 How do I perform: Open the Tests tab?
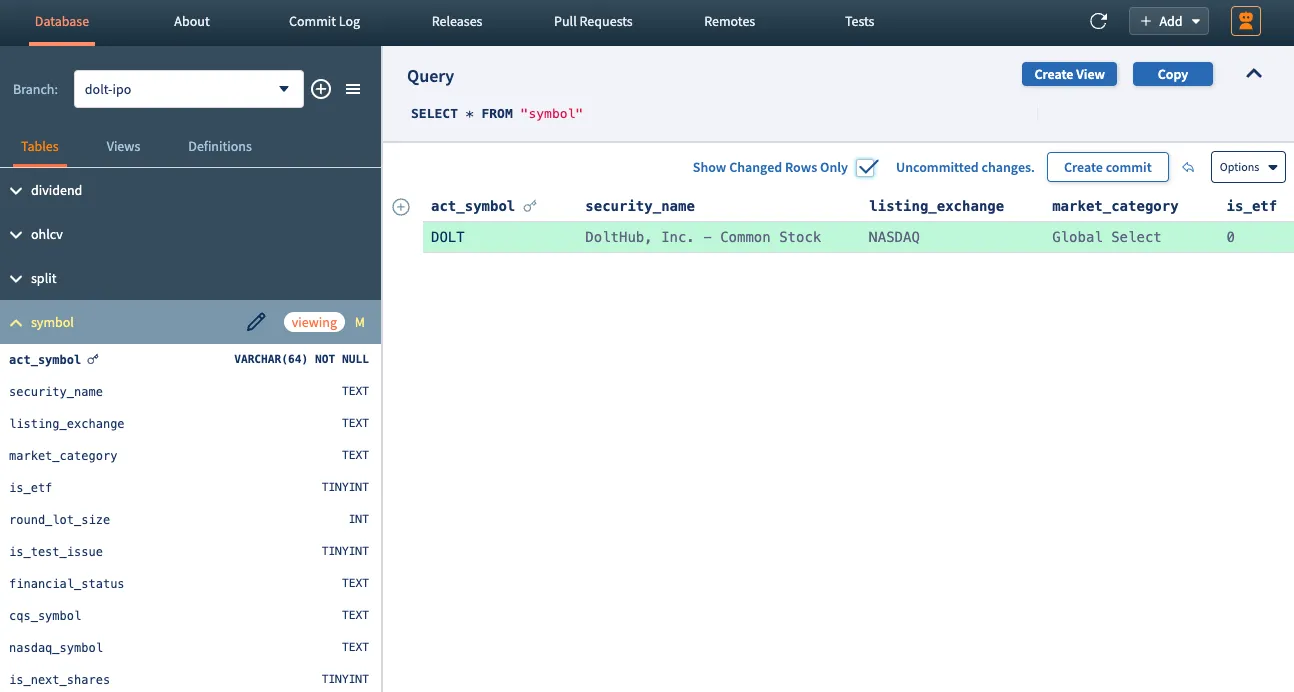(860, 21)
